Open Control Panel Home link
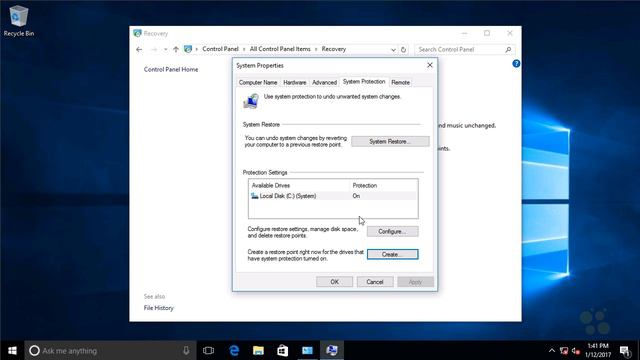640x360 pixels. tap(171, 69)
